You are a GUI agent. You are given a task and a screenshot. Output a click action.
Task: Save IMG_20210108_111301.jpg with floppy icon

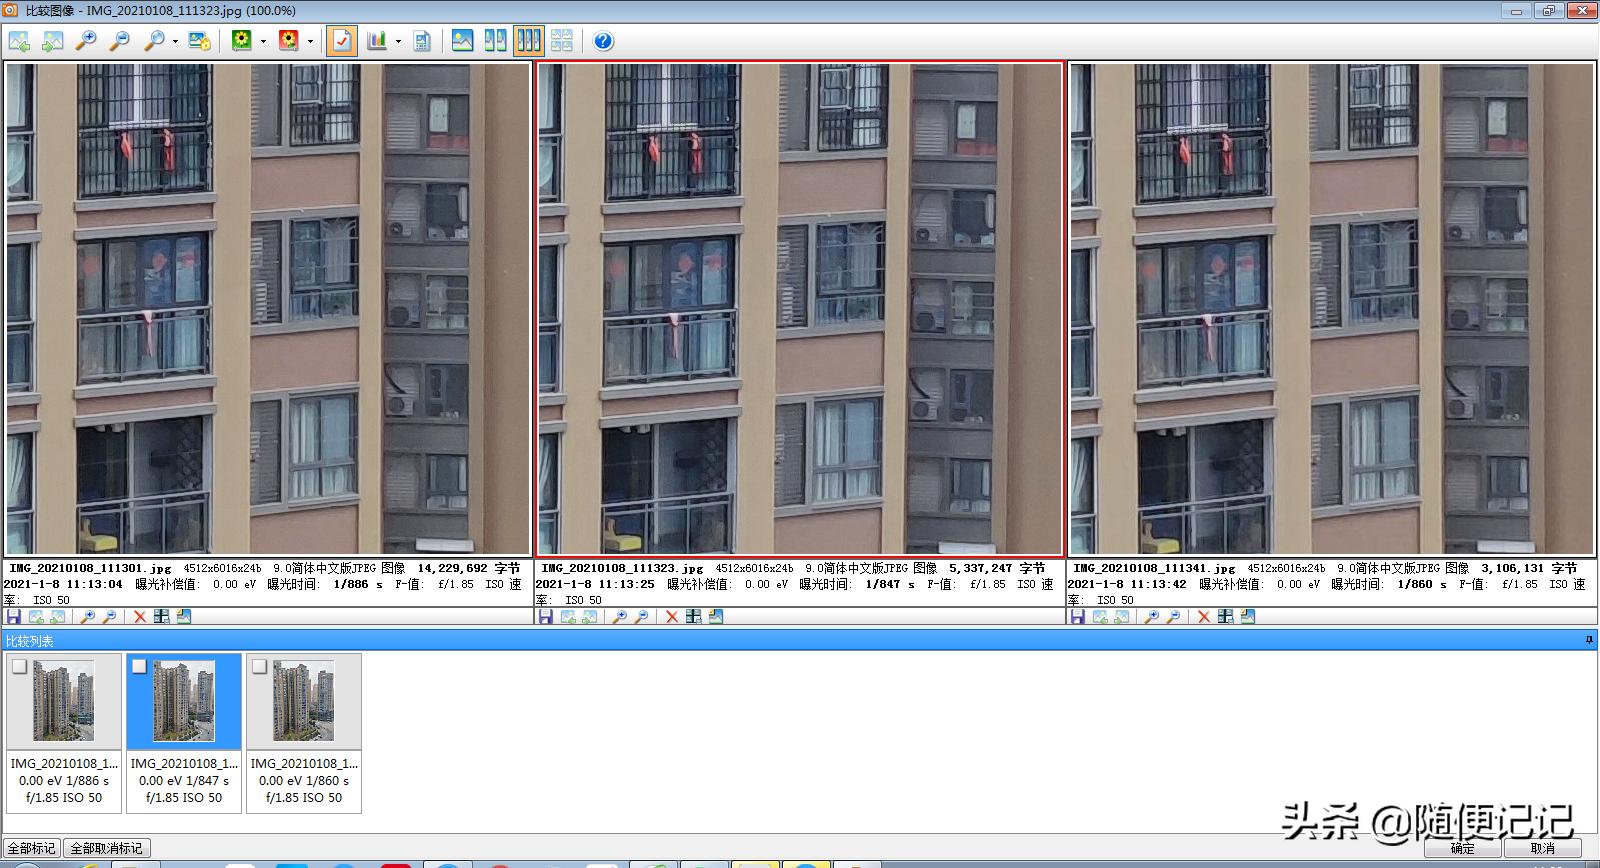click(14, 617)
